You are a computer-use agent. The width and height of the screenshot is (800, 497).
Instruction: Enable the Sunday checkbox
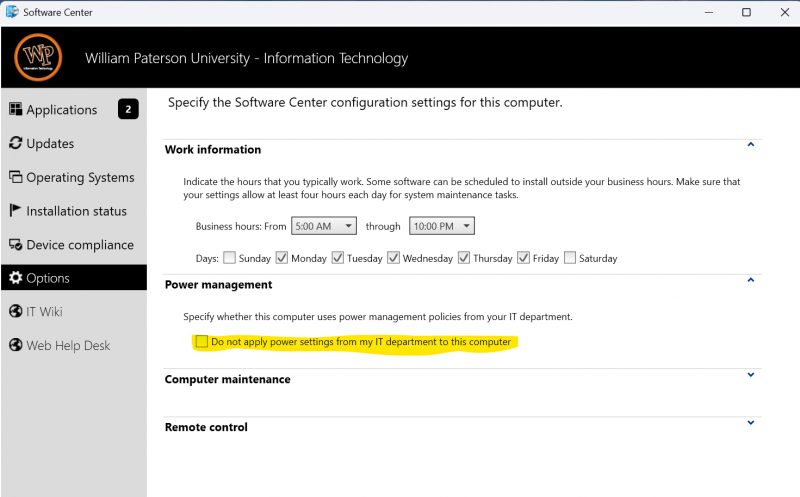click(230, 258)
